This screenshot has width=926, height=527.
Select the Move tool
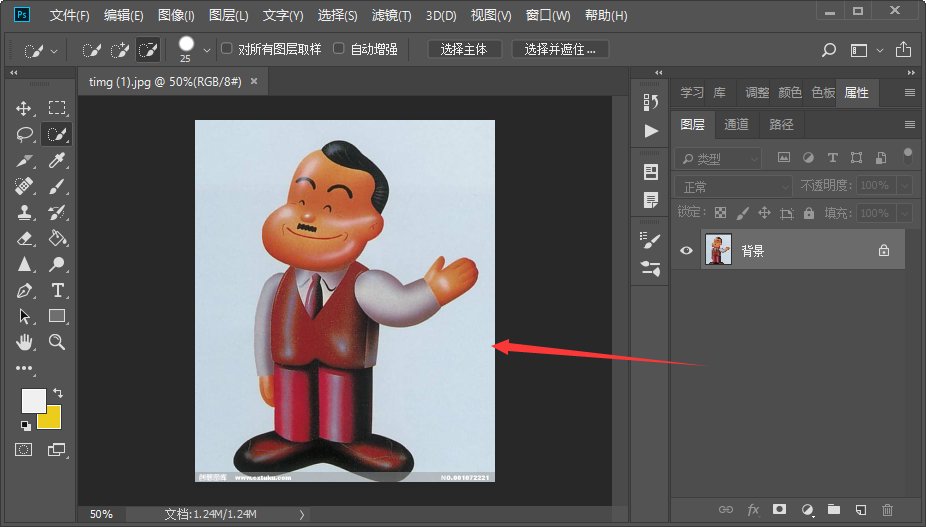[24, 108]
